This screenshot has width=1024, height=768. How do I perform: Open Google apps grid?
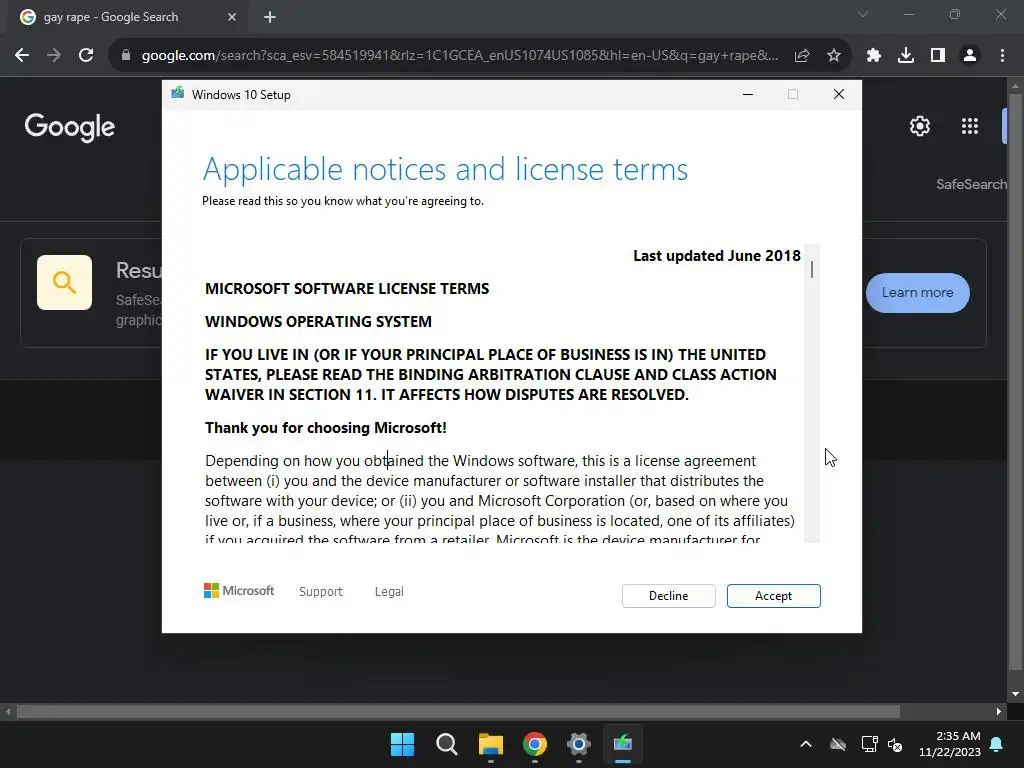click(x=970, y=126)
